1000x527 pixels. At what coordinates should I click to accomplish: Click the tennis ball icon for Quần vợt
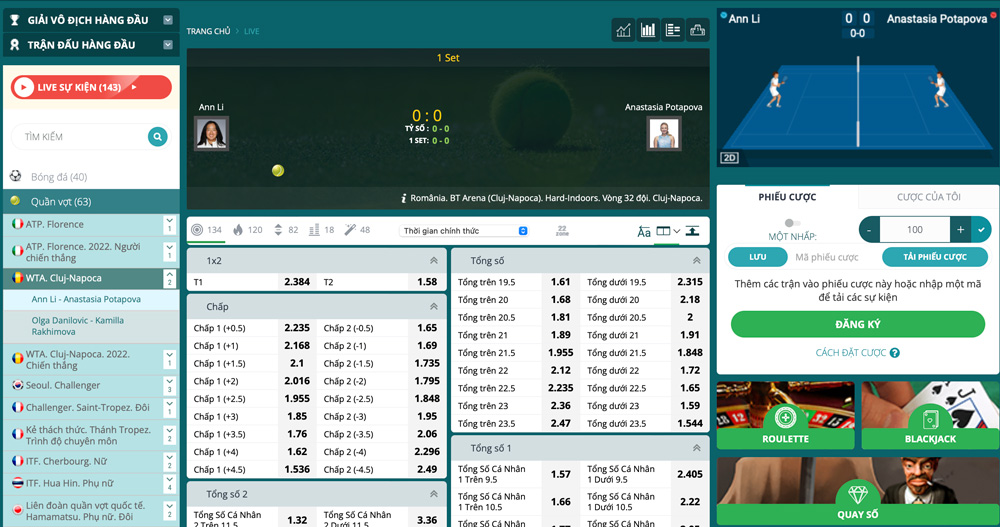coord(16,201)
